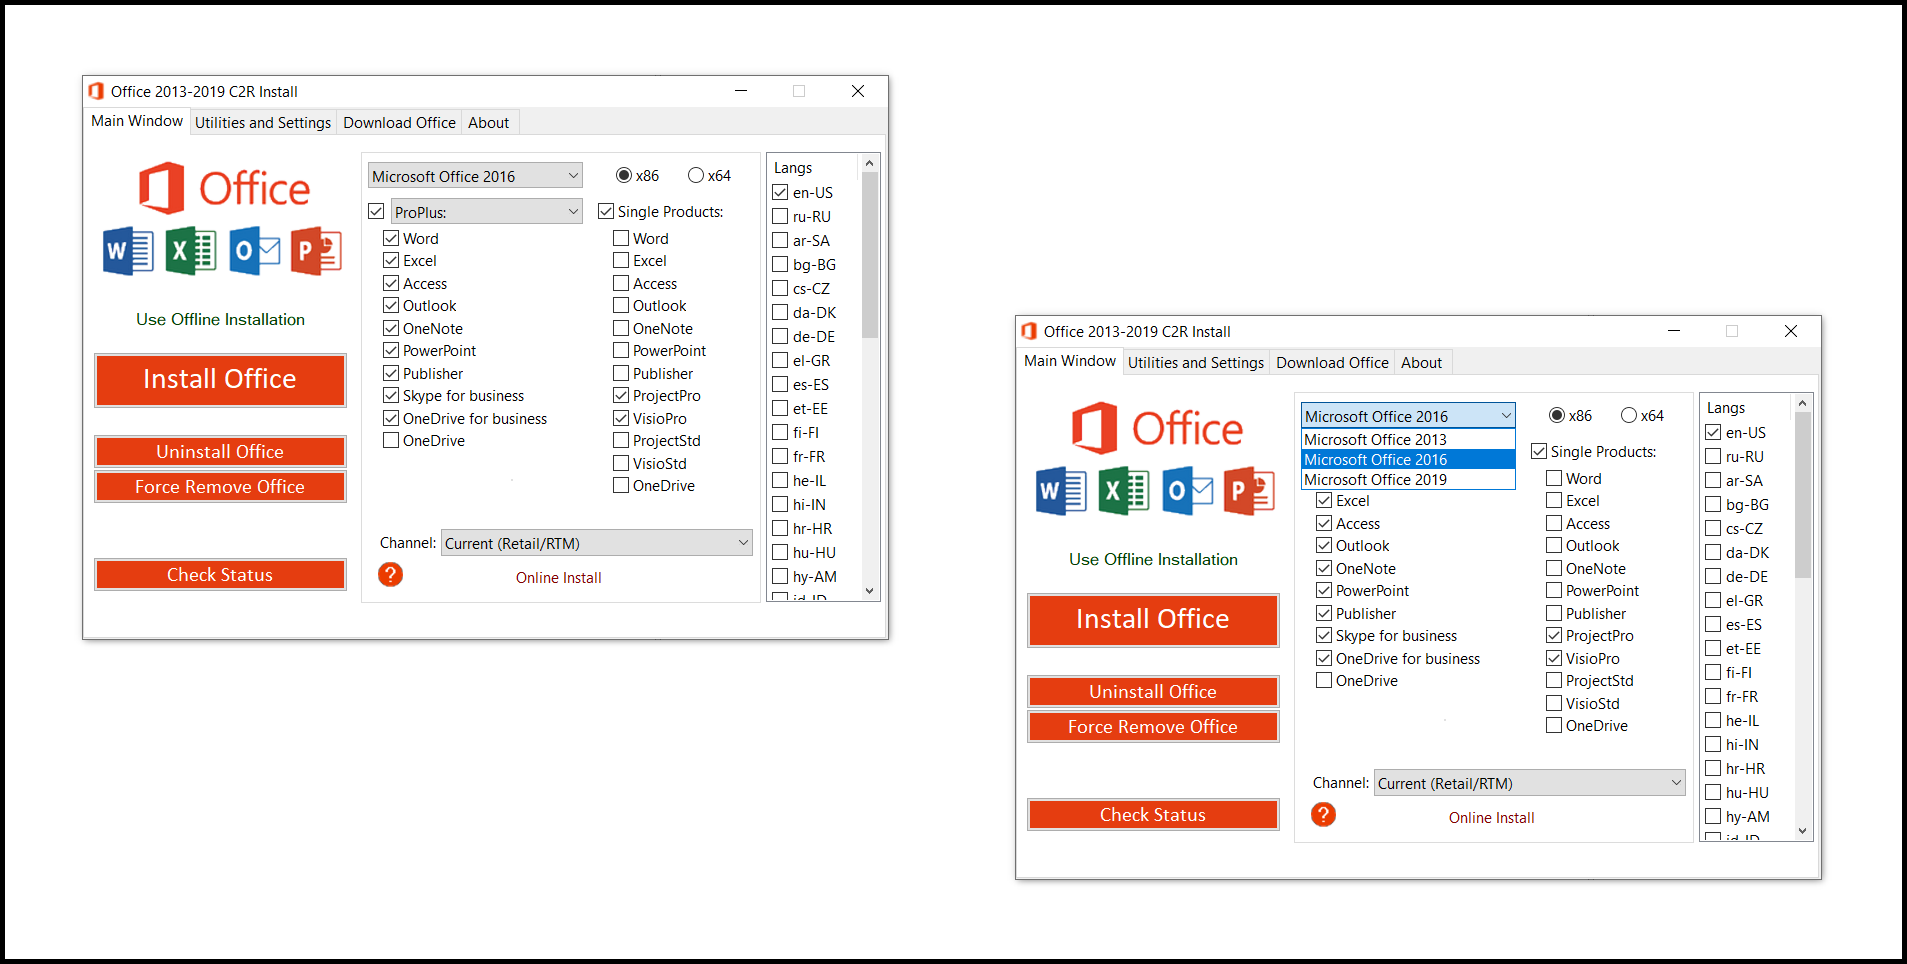Click the PowerPoint app icon in right window
Screen dimensions: 1907x964
(x=1249, y=491)
